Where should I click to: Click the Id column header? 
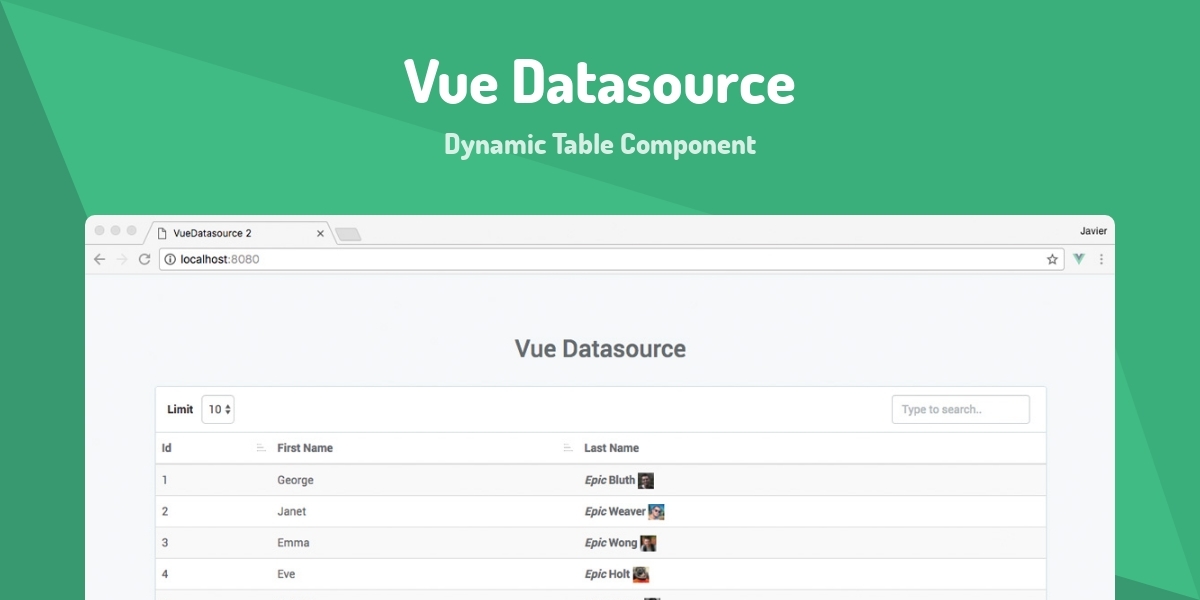[x=167, y=448]
